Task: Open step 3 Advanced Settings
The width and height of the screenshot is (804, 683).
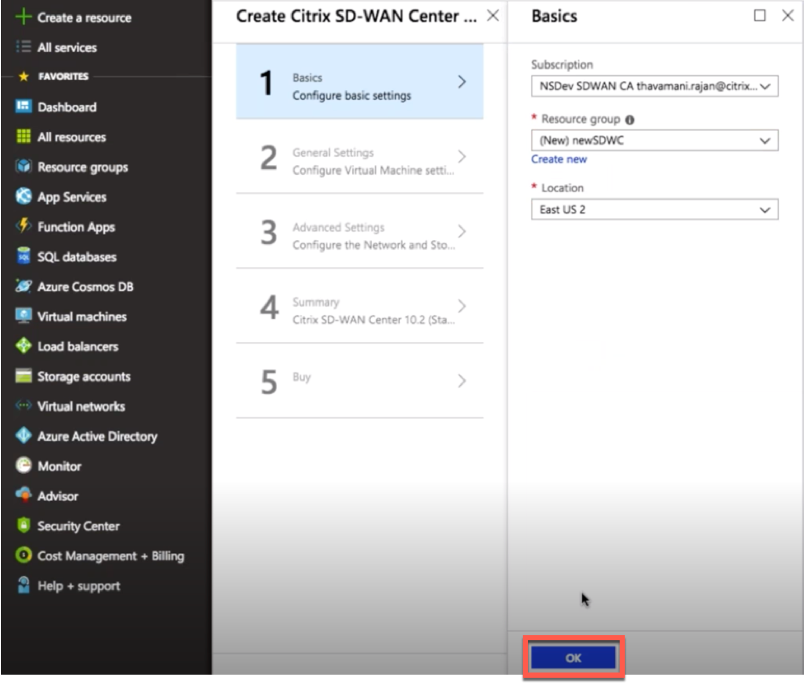Action: (x=359, y=232)
